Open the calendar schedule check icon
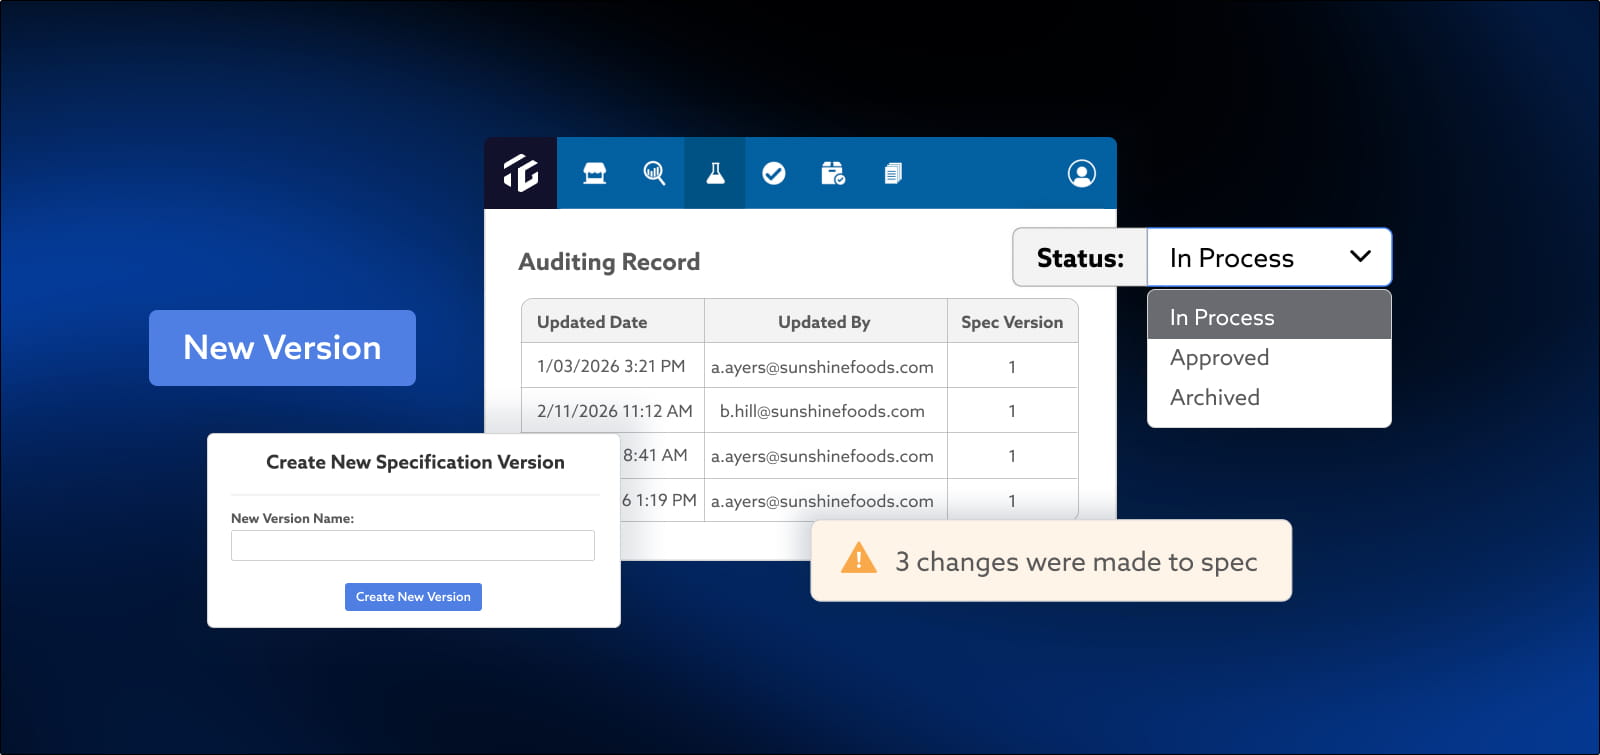 point(833,173)
